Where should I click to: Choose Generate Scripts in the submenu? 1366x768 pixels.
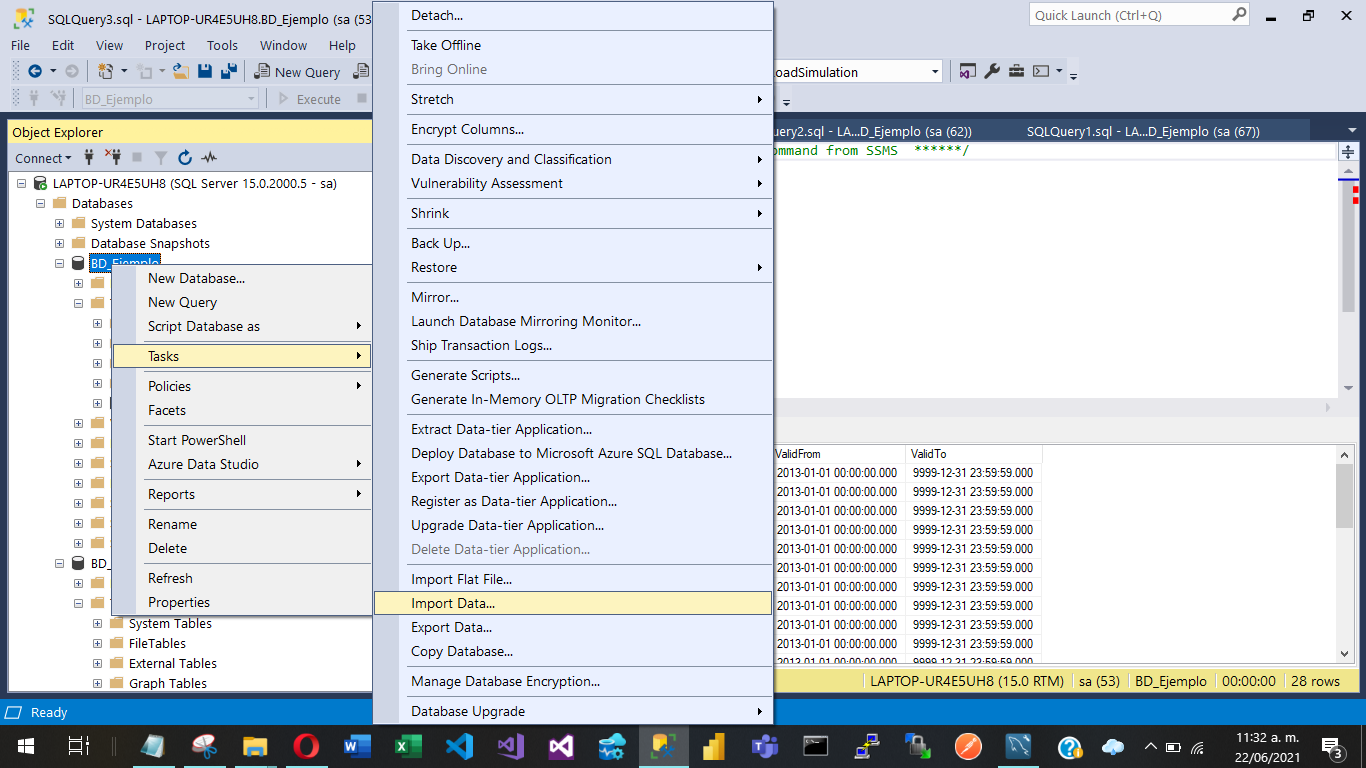[x=465, y=375]
